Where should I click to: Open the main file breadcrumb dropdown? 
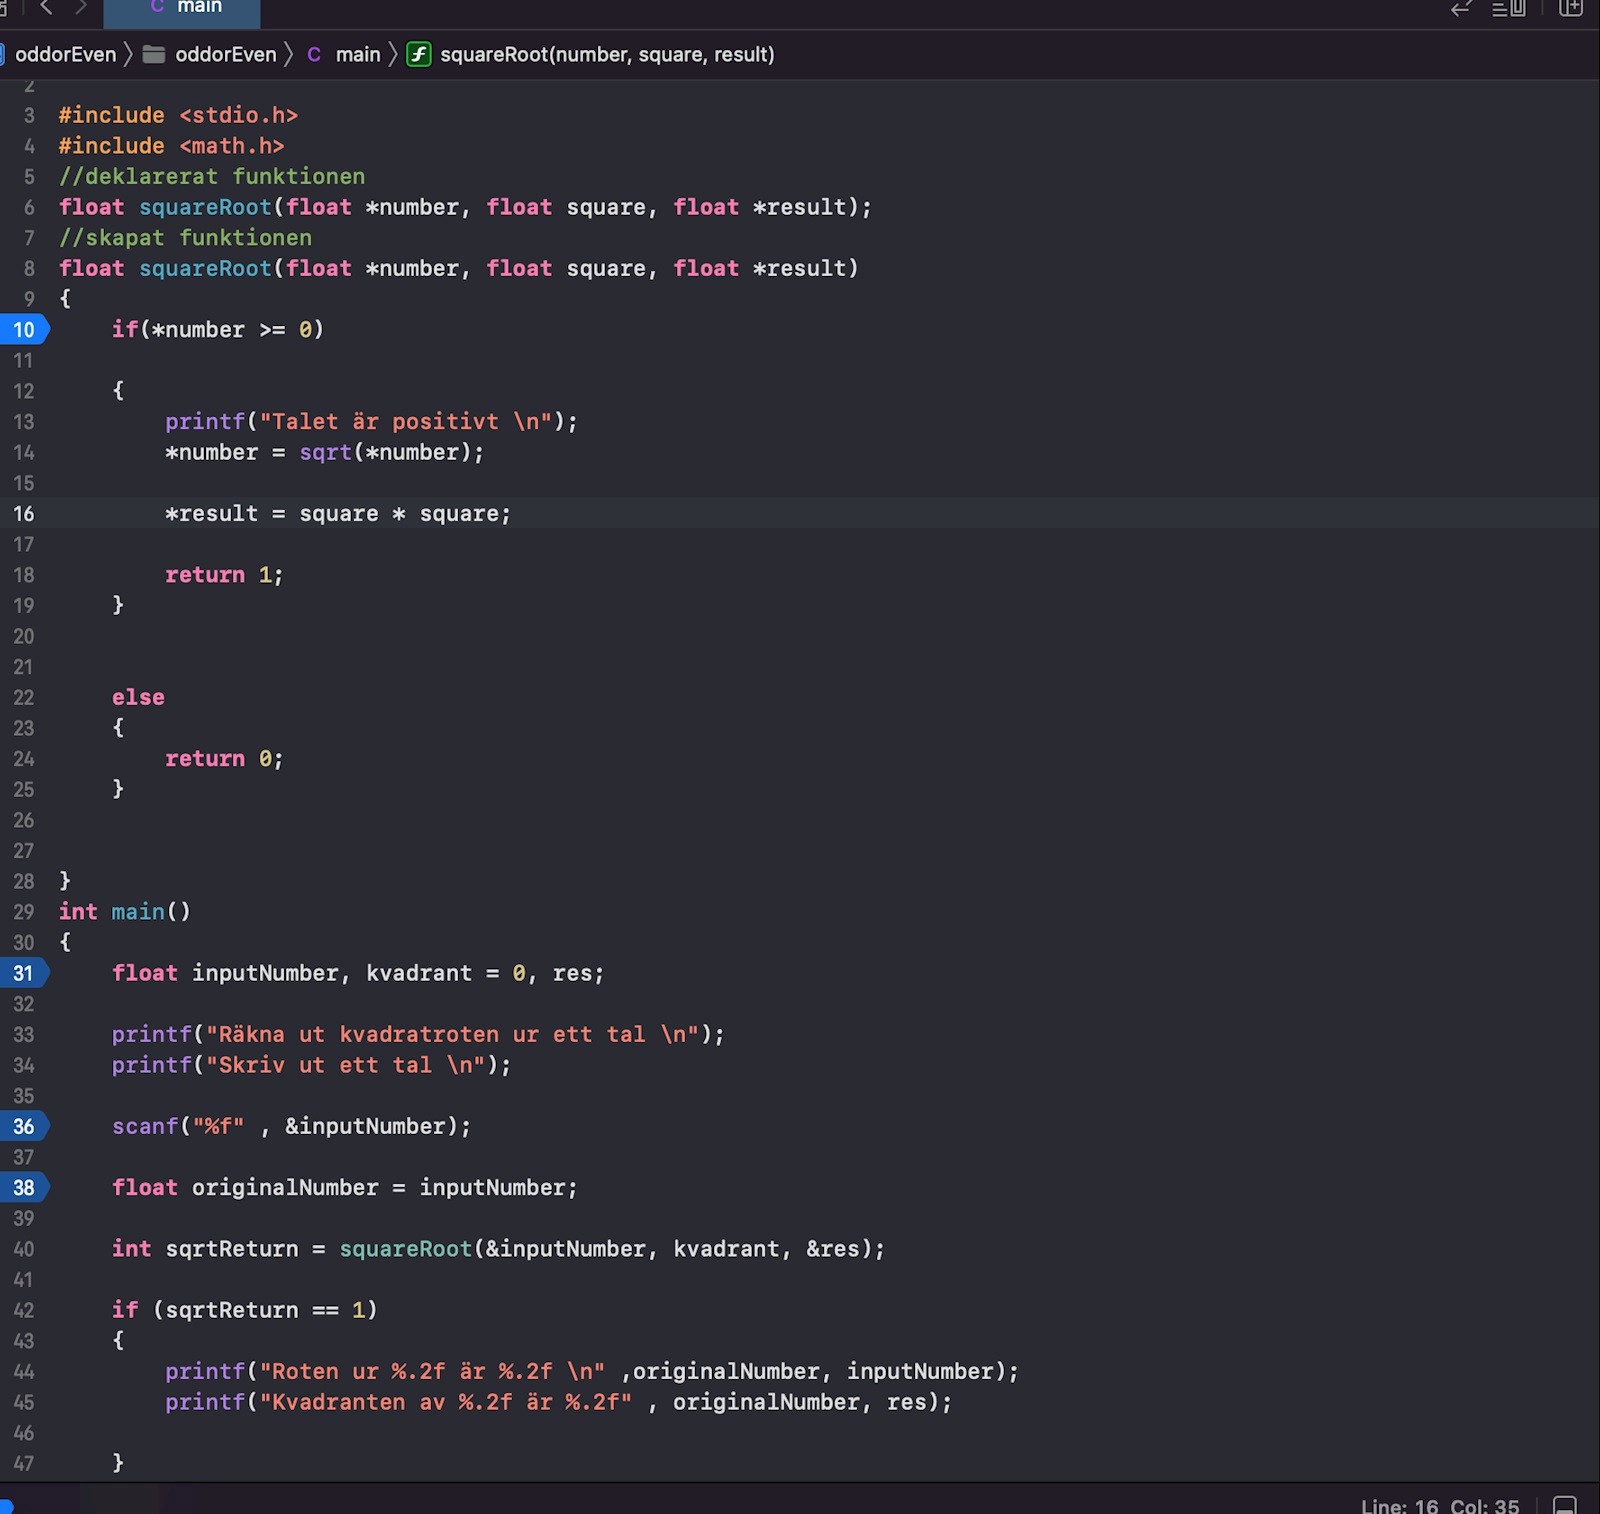coord(357,54)
